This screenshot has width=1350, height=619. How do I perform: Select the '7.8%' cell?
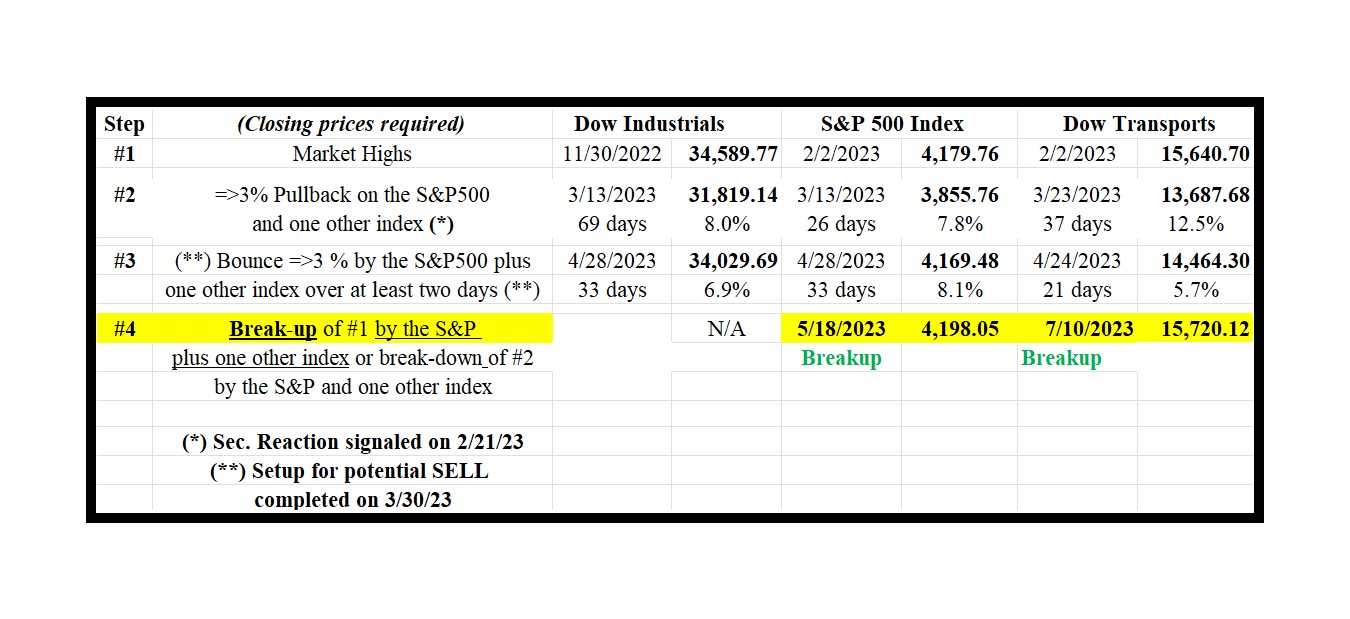click(959, 224)
